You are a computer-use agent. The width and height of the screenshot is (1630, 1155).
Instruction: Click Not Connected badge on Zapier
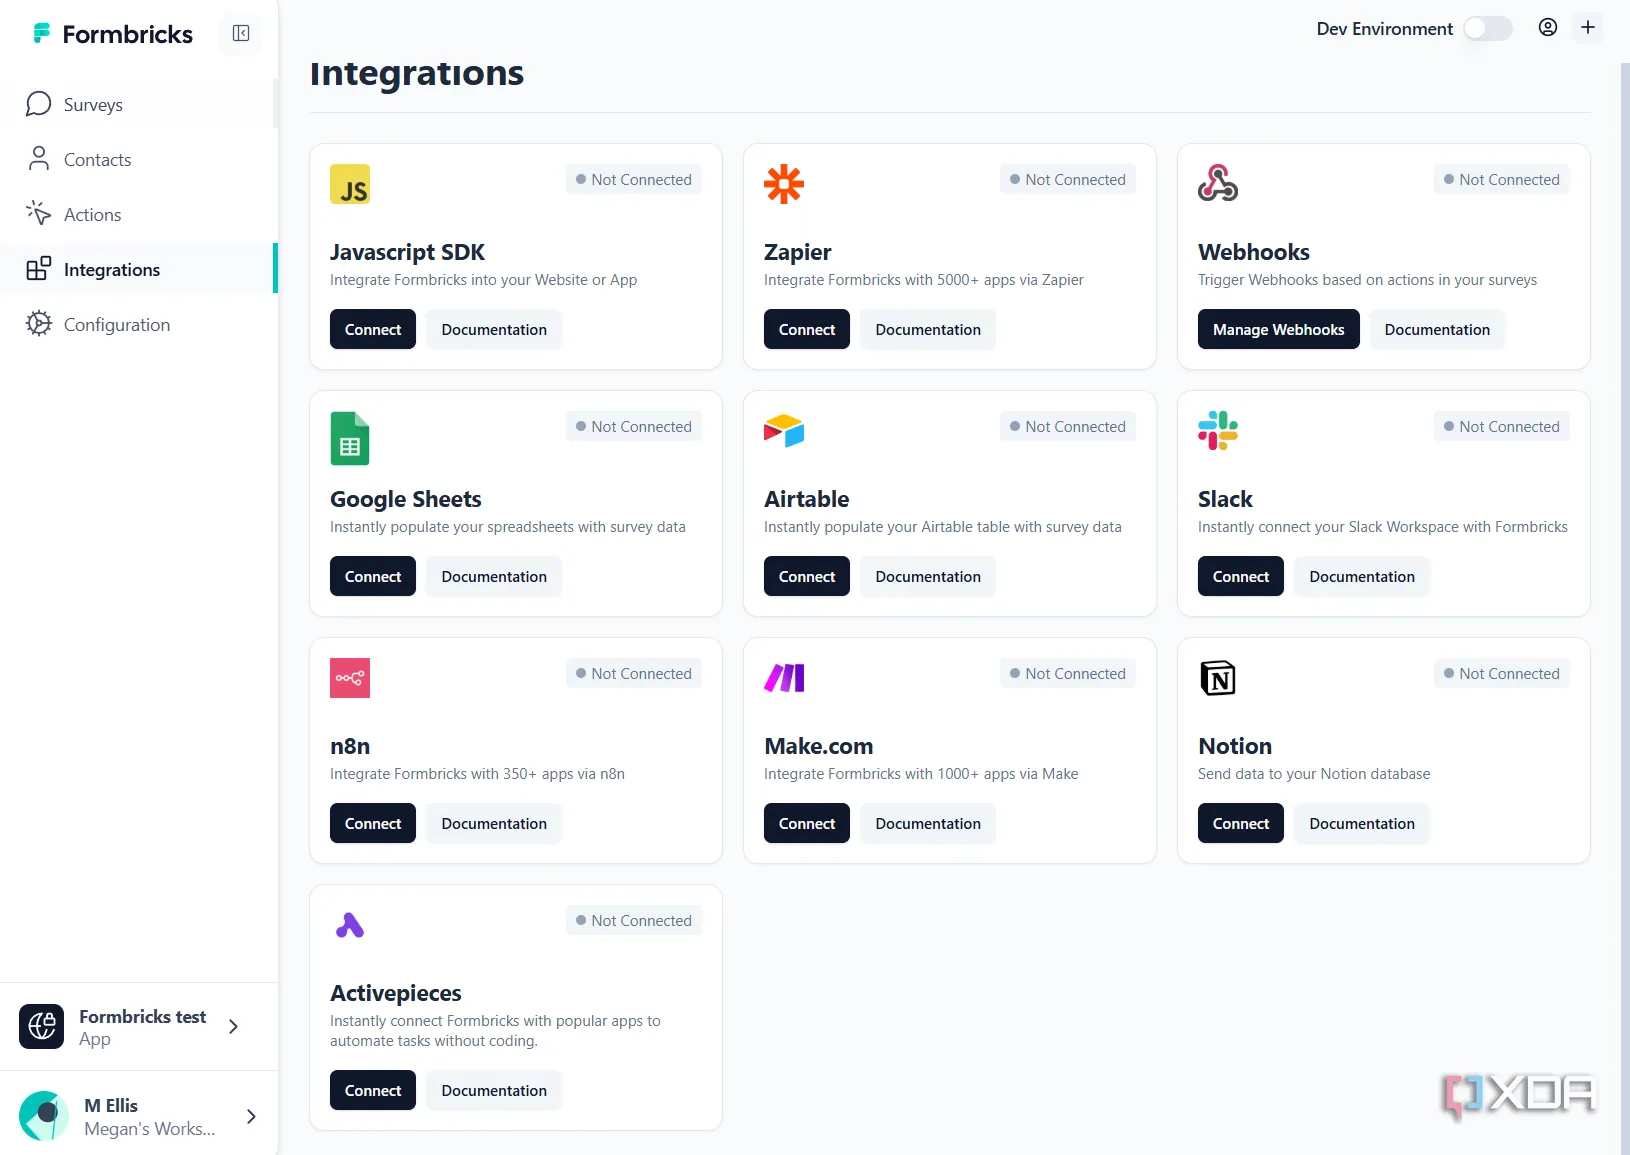(x=1068, y=179)
